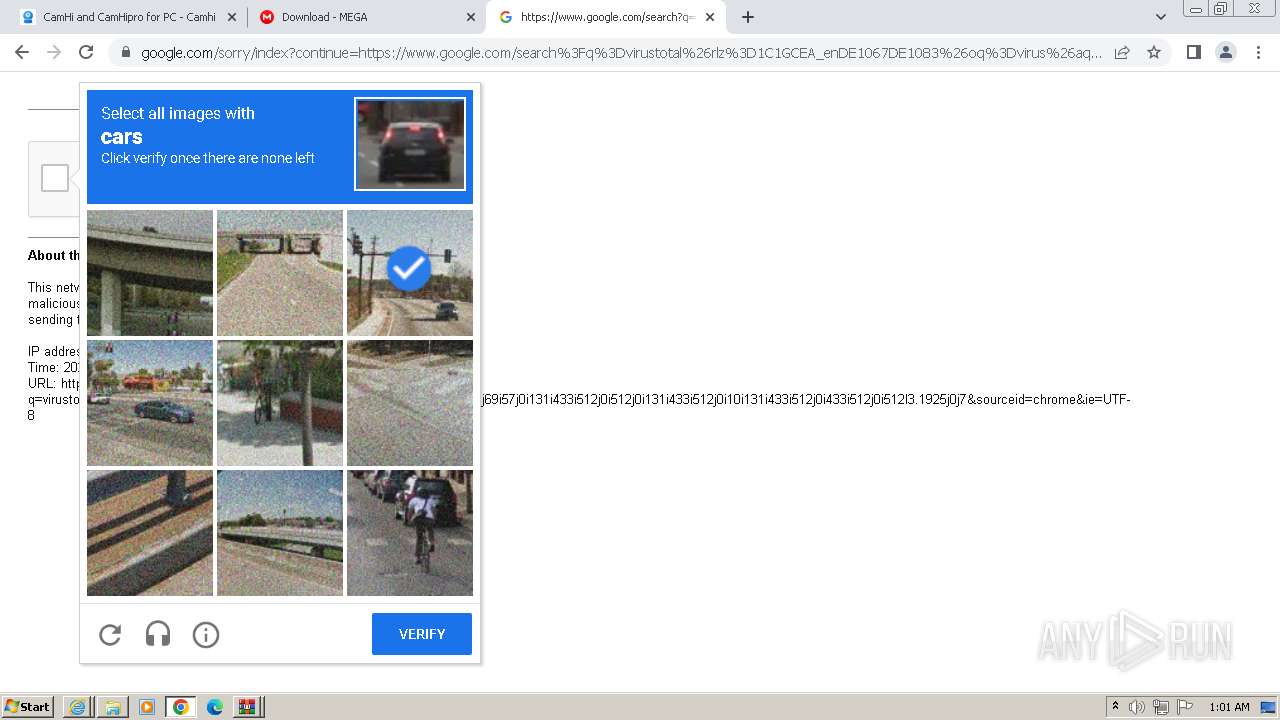Share this page icon

[x=1122, y=52]
